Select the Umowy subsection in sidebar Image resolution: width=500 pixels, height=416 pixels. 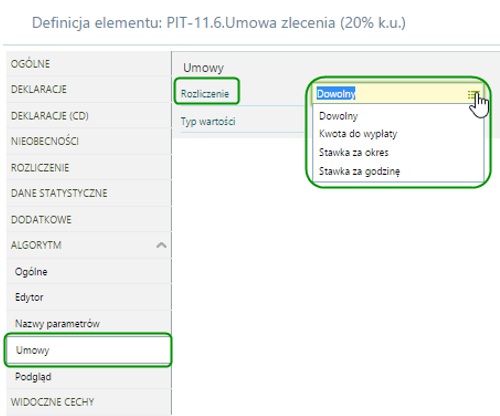click(x=89, y=350)
